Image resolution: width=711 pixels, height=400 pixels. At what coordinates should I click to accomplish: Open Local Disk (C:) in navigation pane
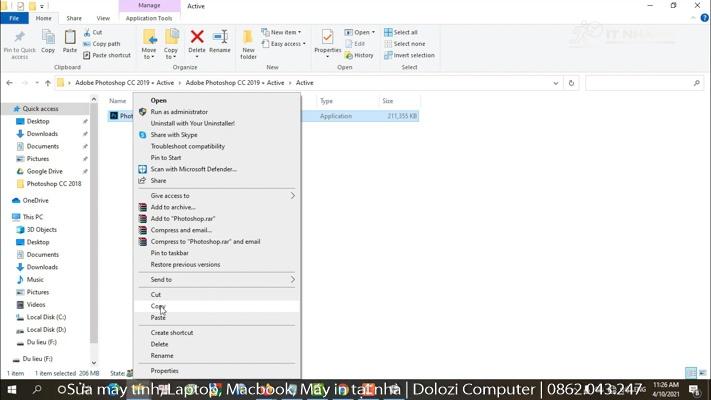pos(46,317)
